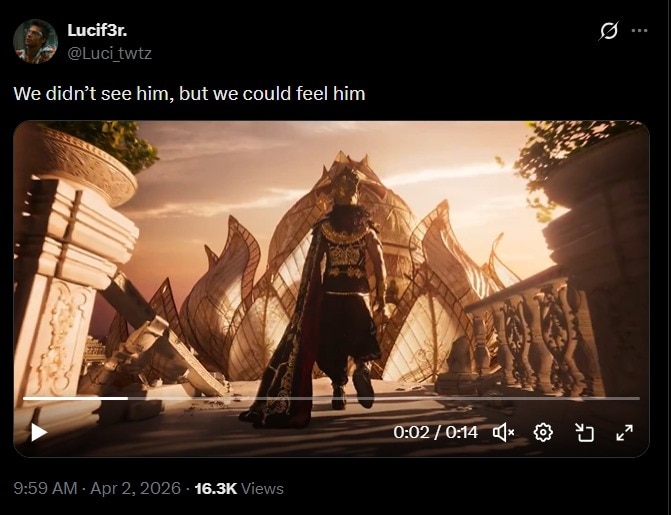Open video settings gear icon

pyautogui.click(x=543, y=432)
